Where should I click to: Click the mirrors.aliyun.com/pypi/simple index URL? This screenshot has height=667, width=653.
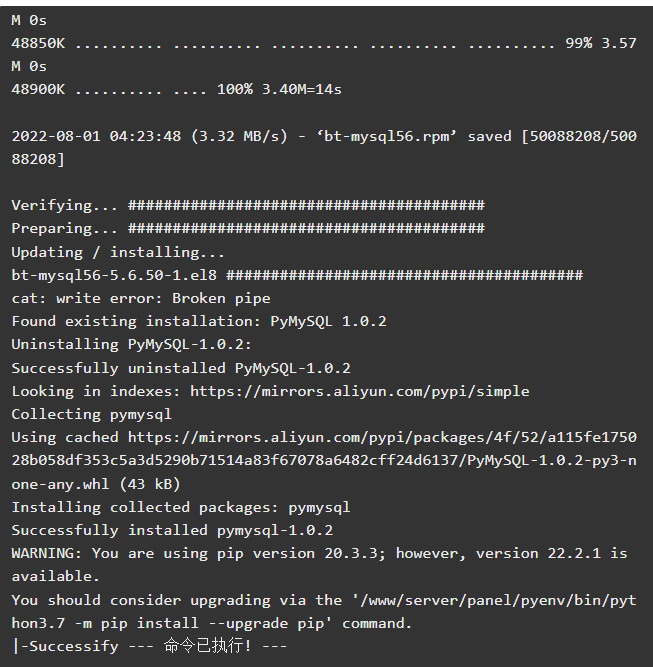[x=359, y=391]
